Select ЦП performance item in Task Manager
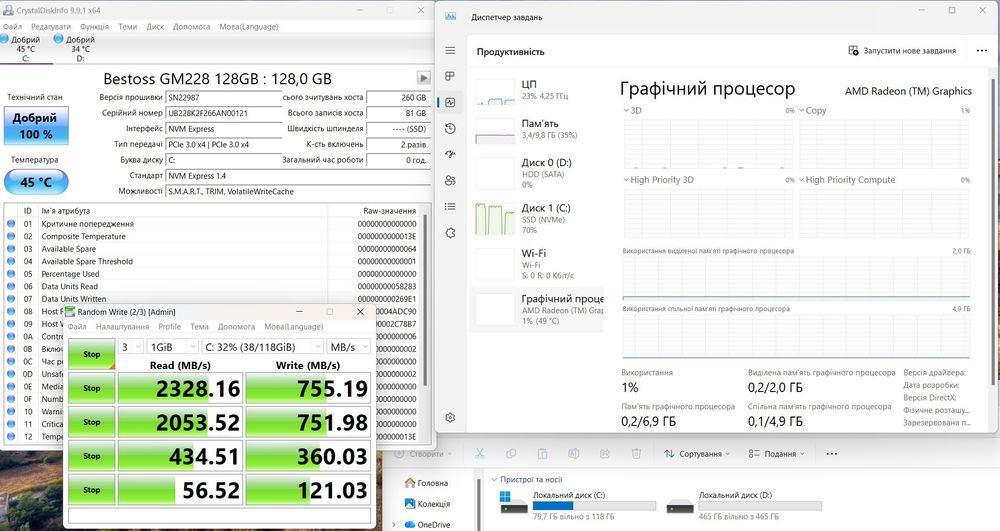The image size is (1000, 531). (537, 91)
